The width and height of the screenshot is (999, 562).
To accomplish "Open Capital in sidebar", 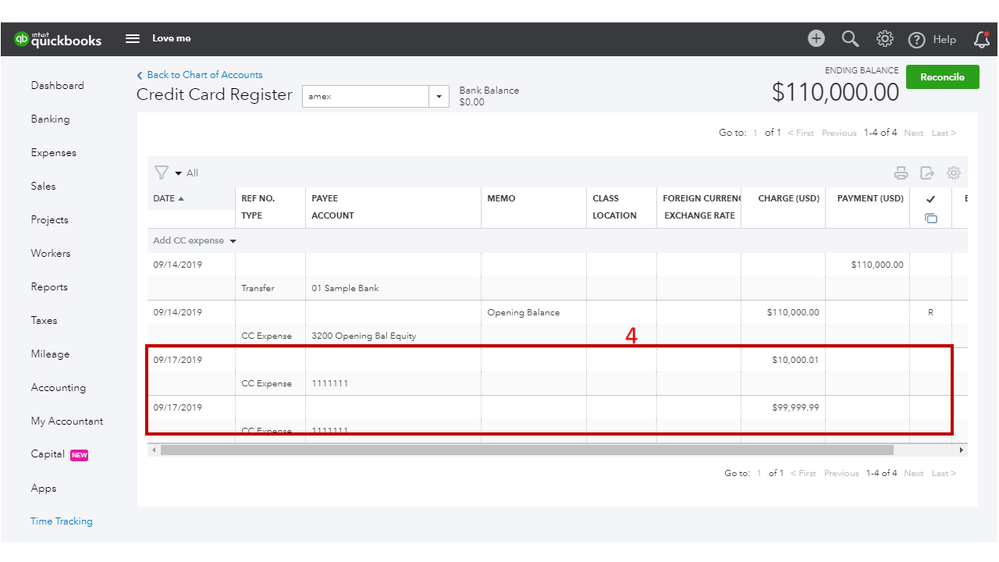I will 48,454.
